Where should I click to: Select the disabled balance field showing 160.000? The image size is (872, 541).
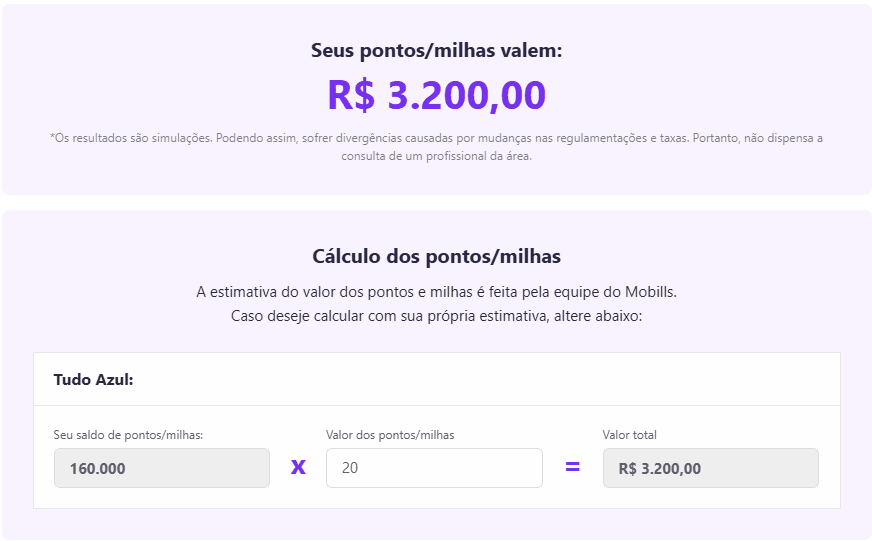161,468
